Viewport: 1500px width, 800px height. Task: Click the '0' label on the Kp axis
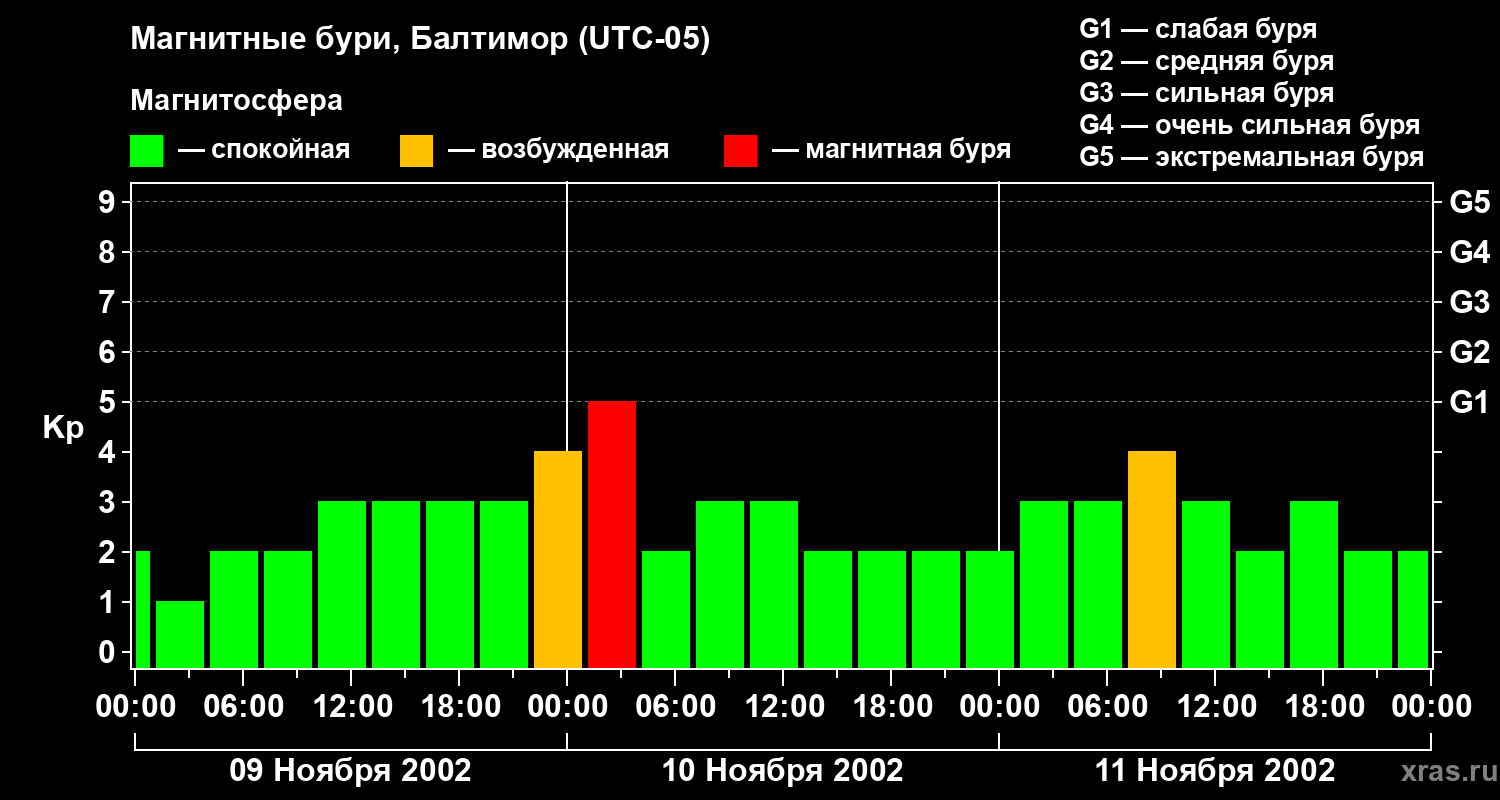coord(109,652)
